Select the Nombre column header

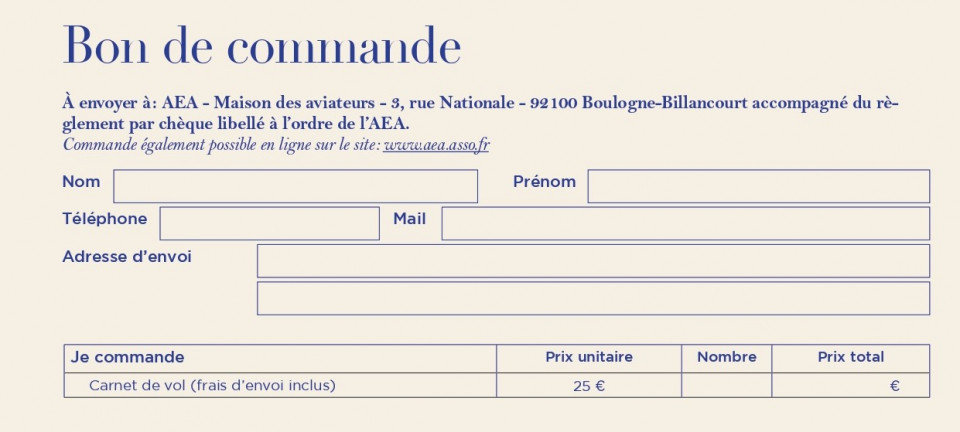click(726, 359)
